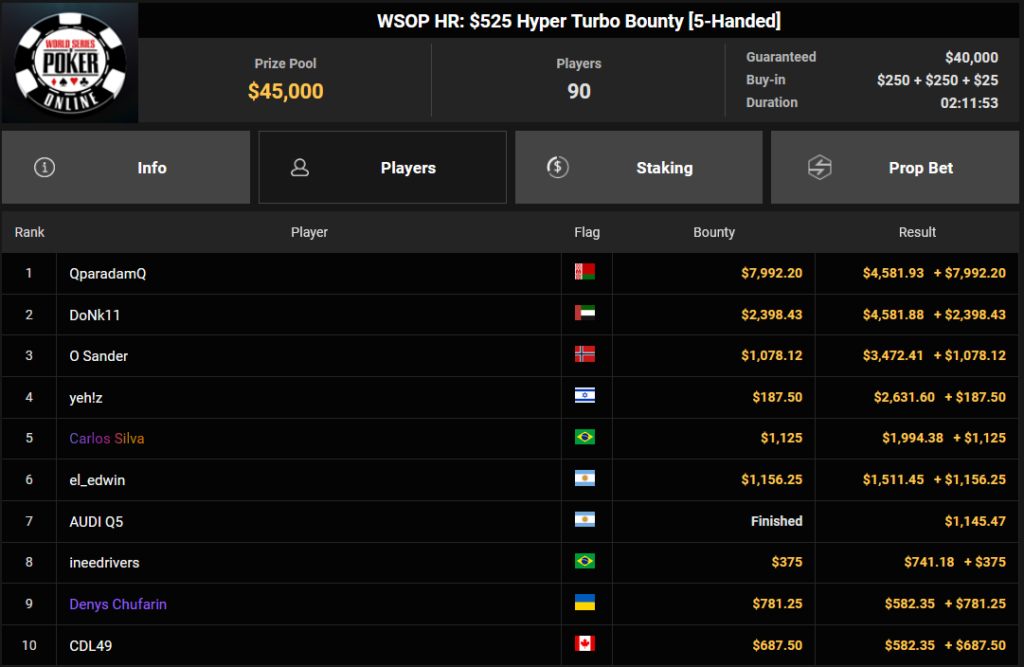The width and height of the screenshot is (1024, 667).
Task: Click Denys Chufarin's bounty $781.25 in the Bounty column
Action: point(777,604)
